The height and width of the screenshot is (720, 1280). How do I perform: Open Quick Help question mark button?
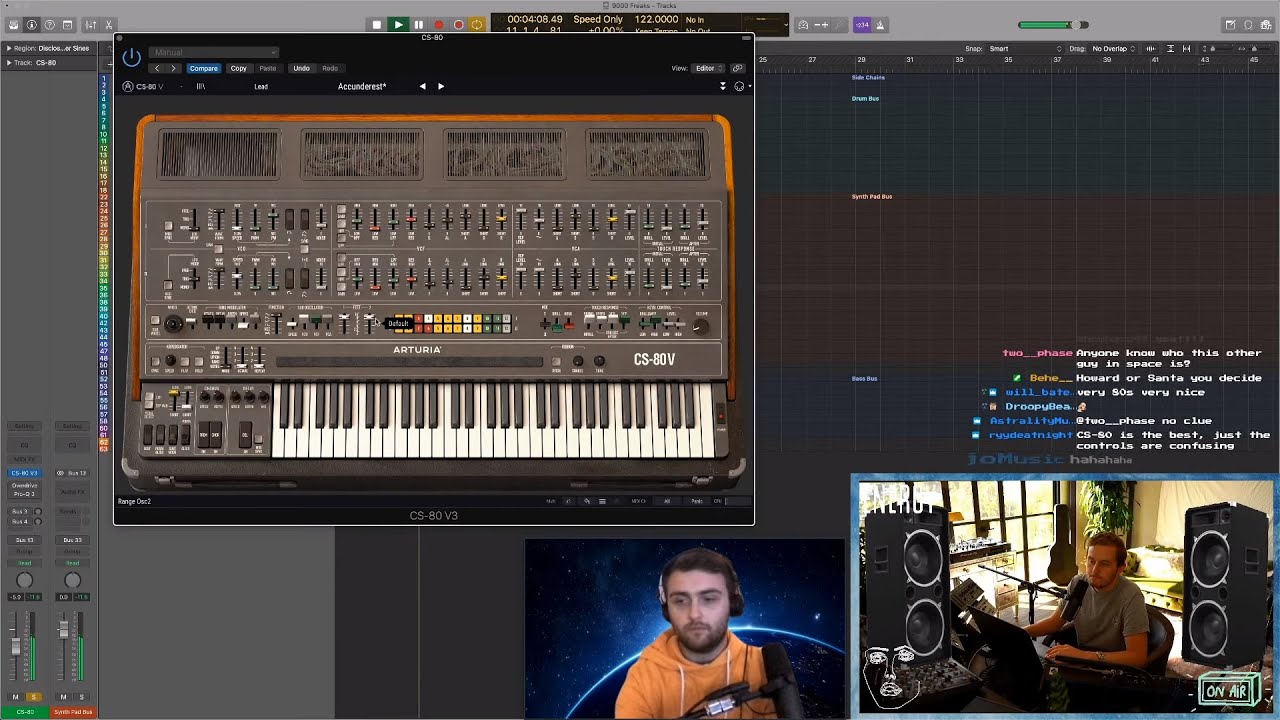(x=49, y=25)
